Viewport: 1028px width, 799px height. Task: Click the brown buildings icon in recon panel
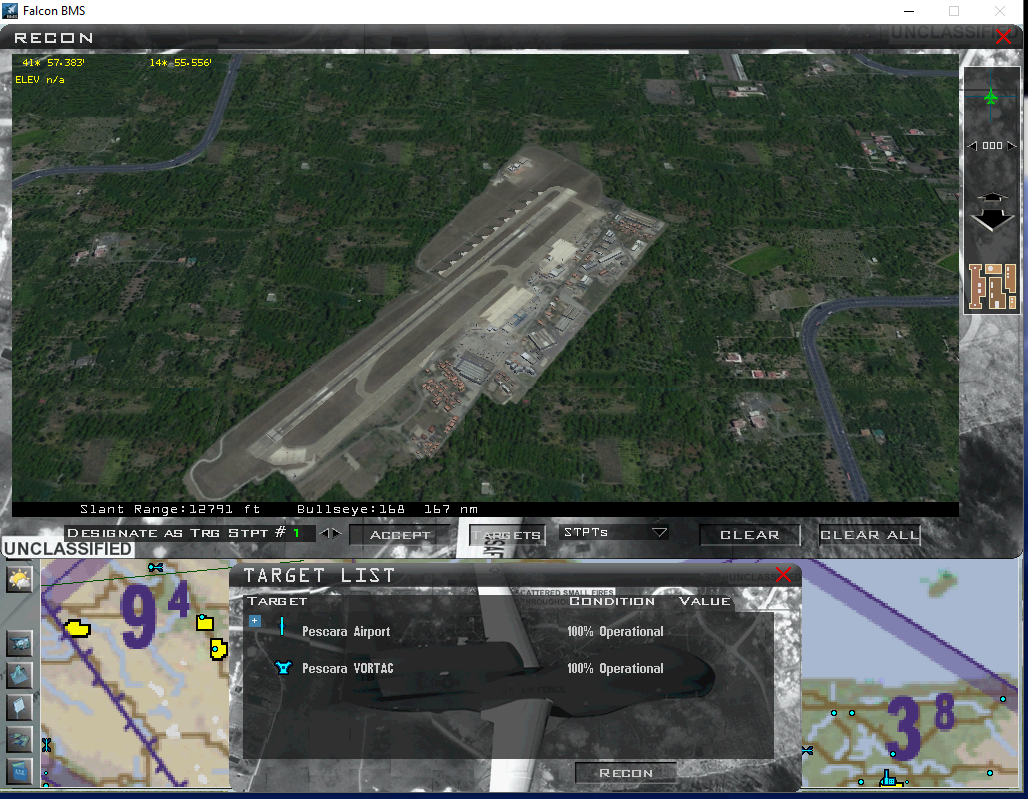click(x=993, y=286)
